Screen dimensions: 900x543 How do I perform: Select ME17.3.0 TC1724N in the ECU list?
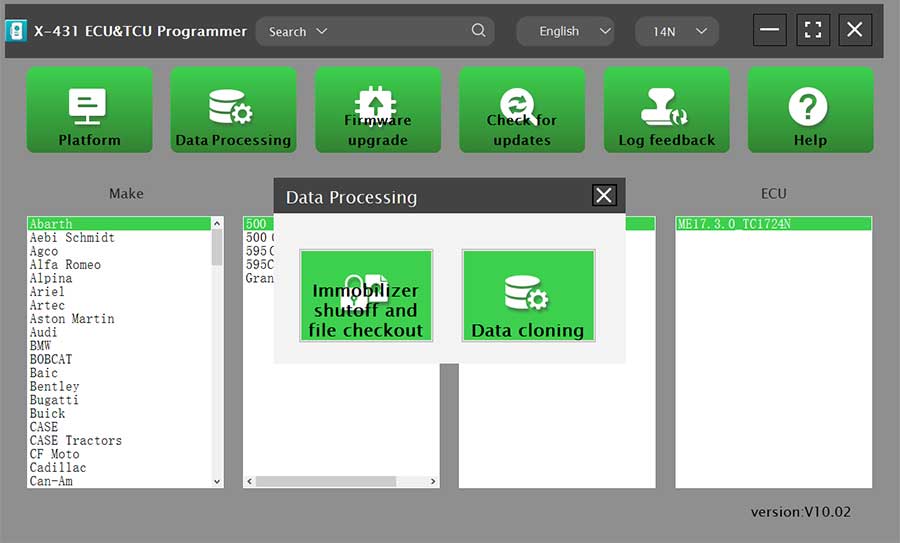(773, 223)
